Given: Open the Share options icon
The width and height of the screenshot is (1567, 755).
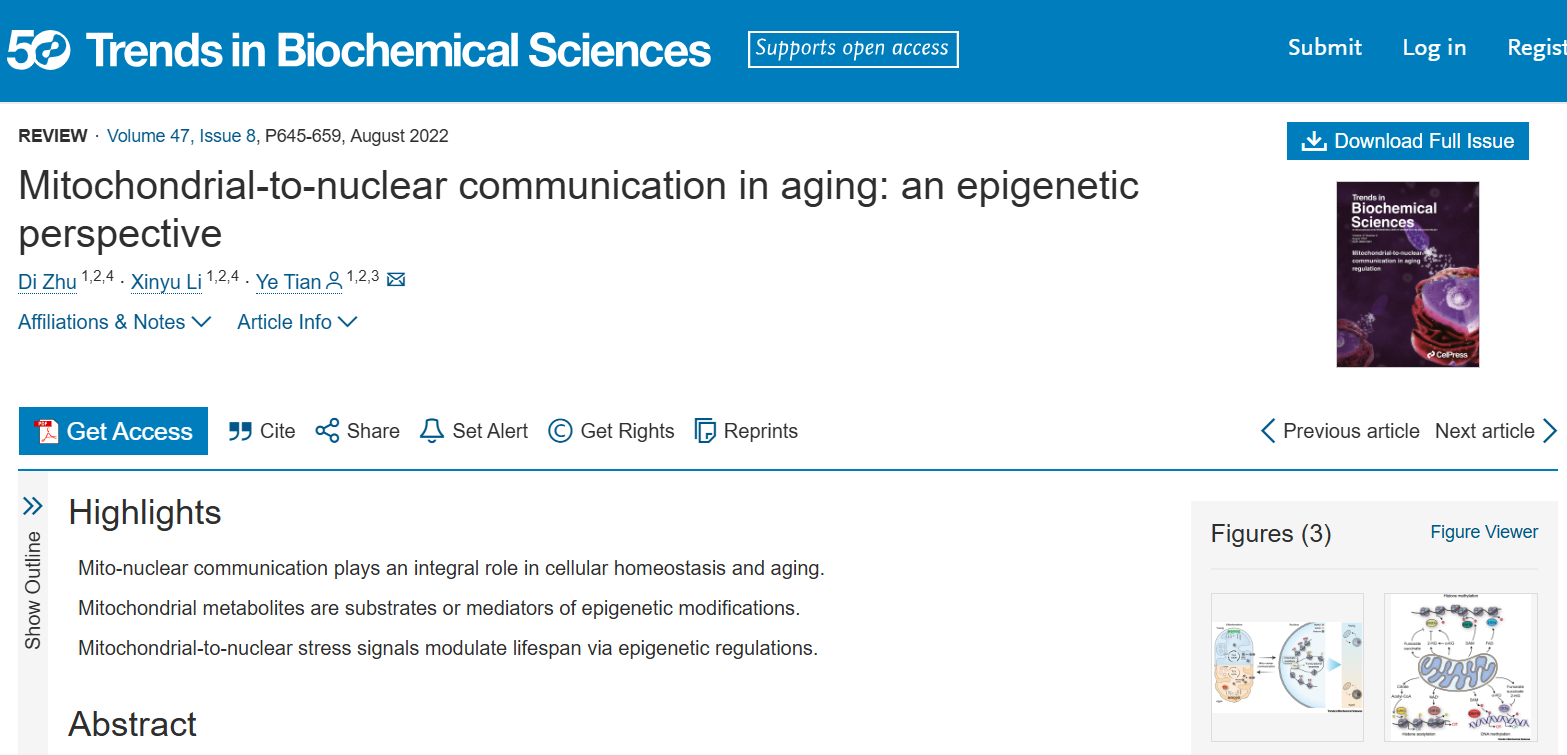Looking at the screenshot, I should [327, 431].
